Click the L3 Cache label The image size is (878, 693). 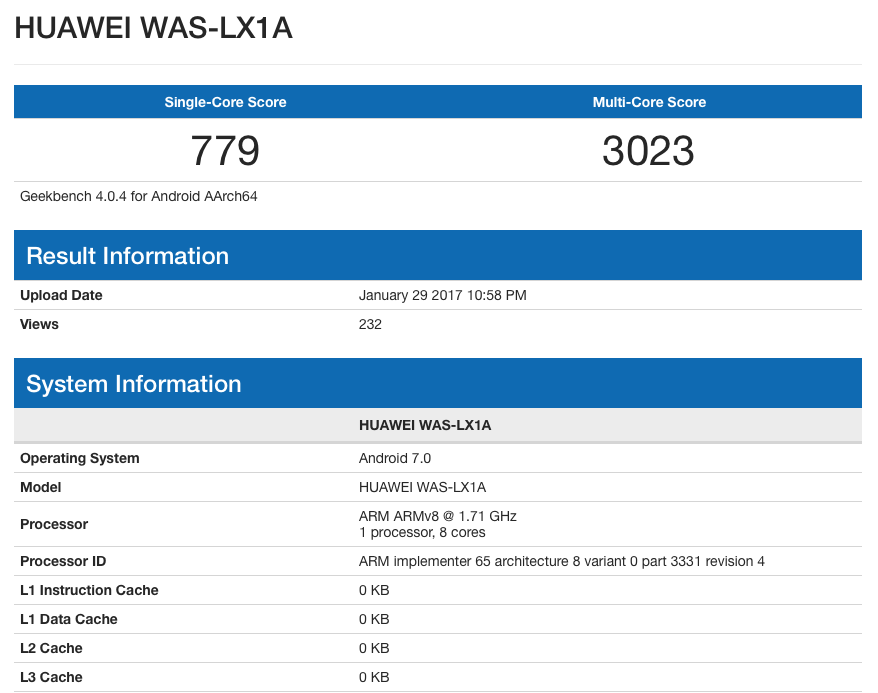51,677
